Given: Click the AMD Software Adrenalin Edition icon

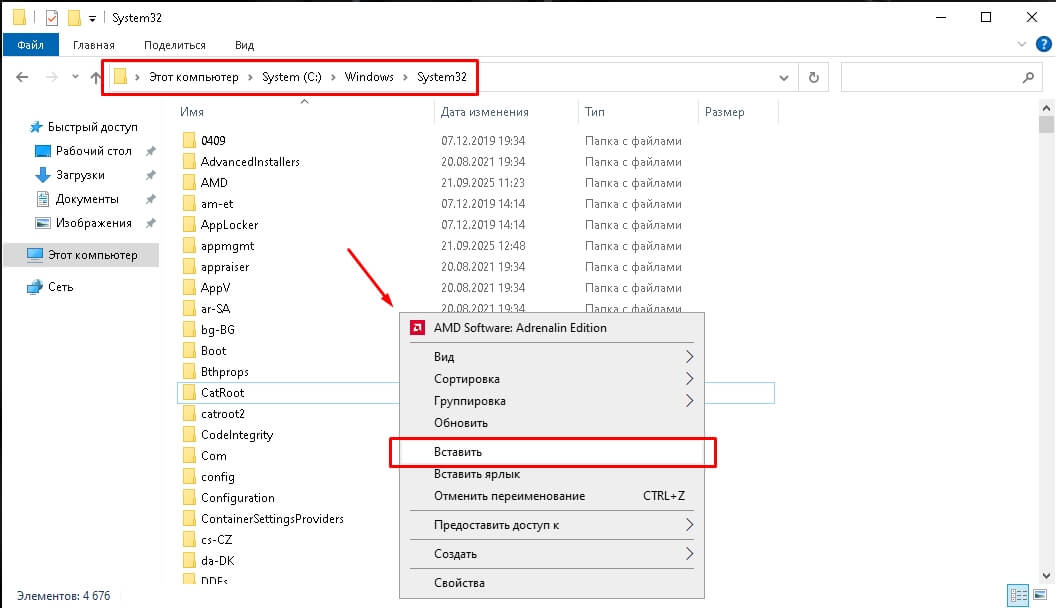Looking at the screenshot, I should point(418,328).
